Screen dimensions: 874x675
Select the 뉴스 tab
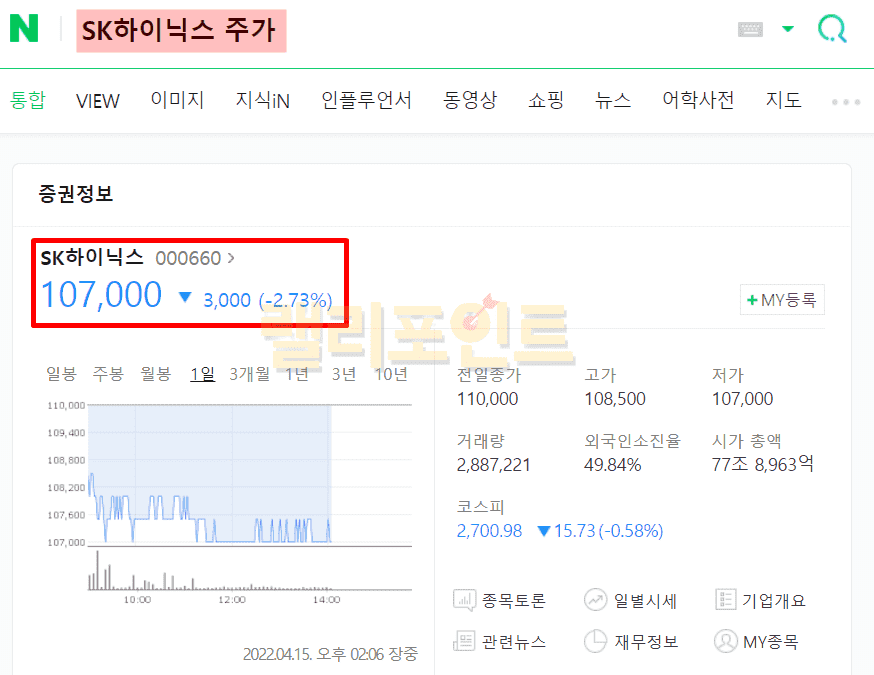click(x=613, y=100)
